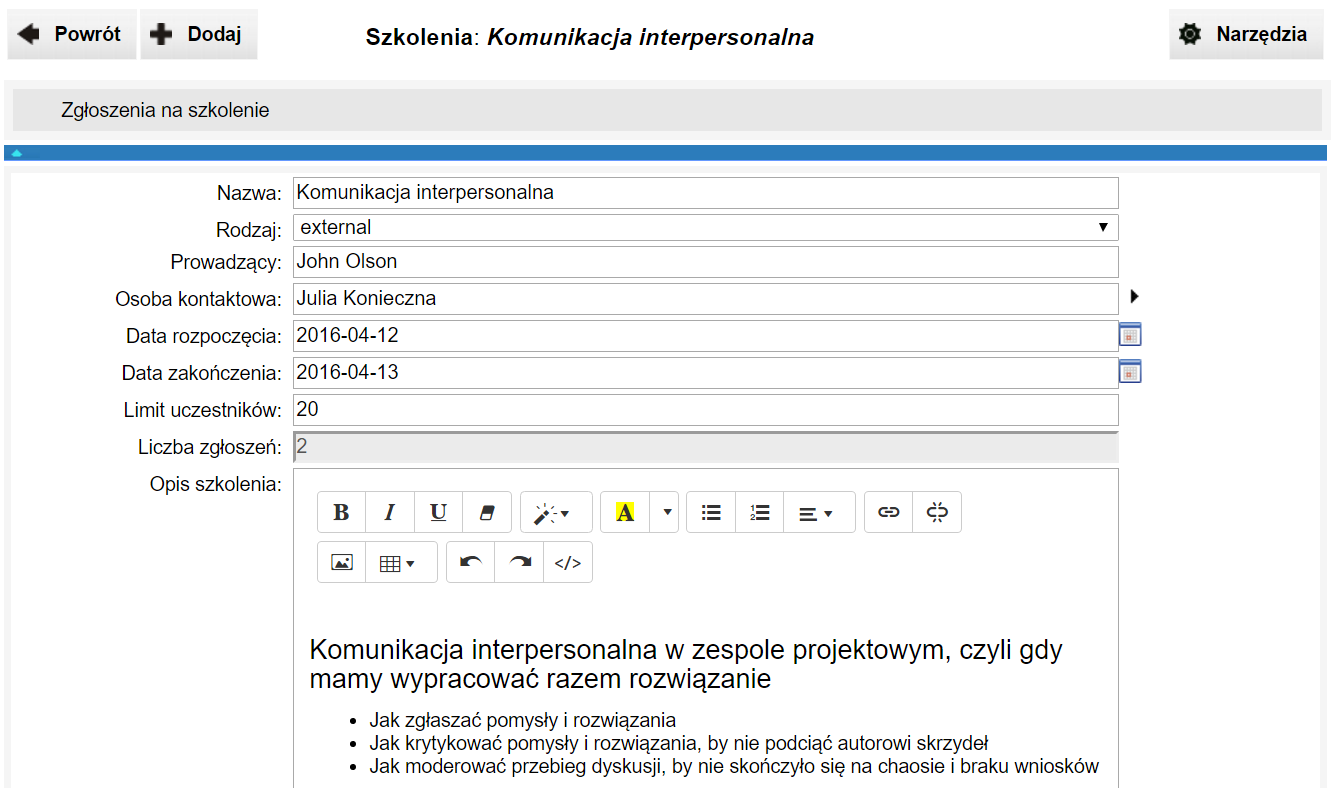Apply italic formatting in editor
The image size is (1333, 788).
(x=390, y=512)
